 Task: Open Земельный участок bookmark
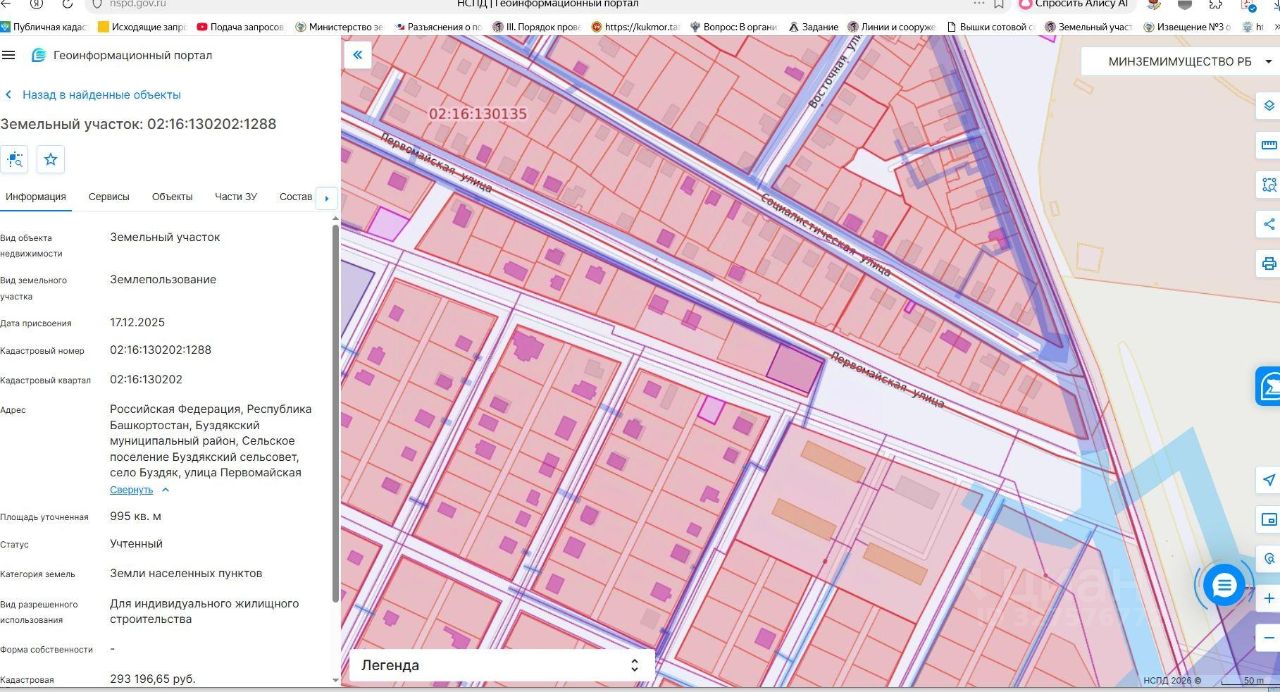point(1089,27)
